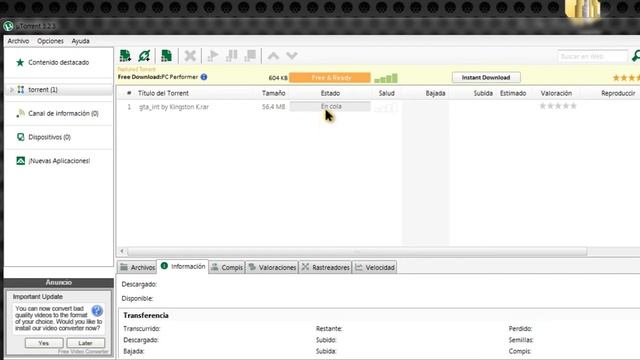
Task: Click the web search input field
Action: [592, 56]
